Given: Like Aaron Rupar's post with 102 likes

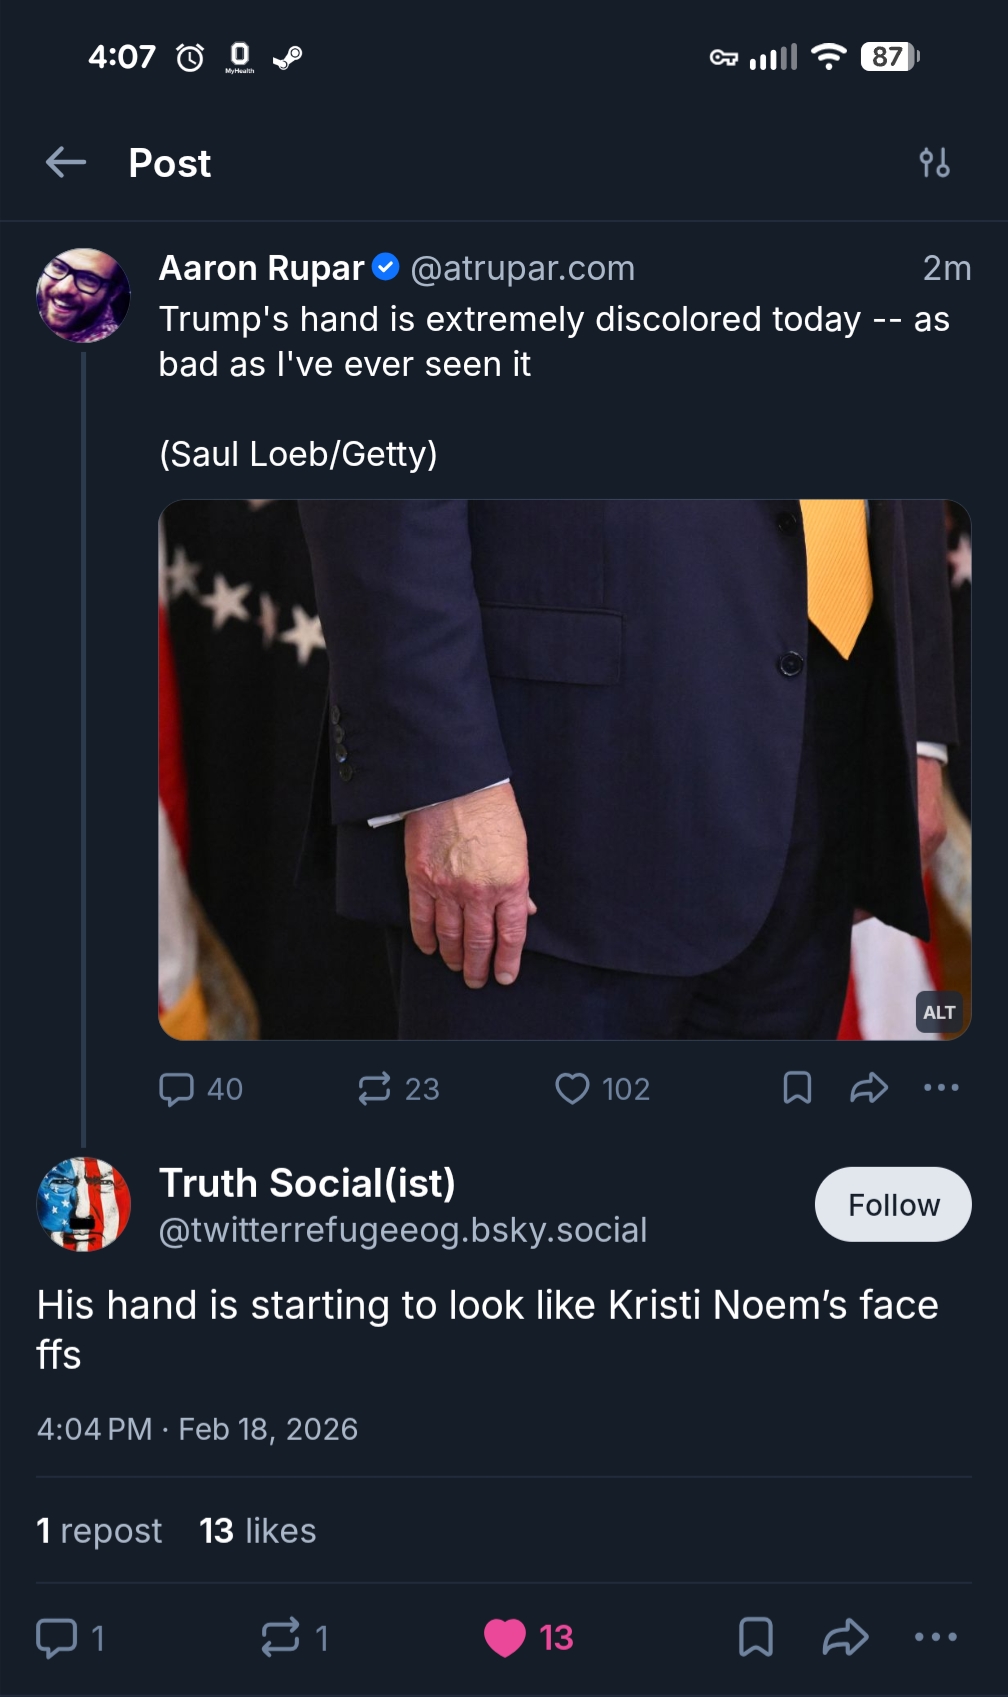Looking at the screenshot, I should 573,1088.
